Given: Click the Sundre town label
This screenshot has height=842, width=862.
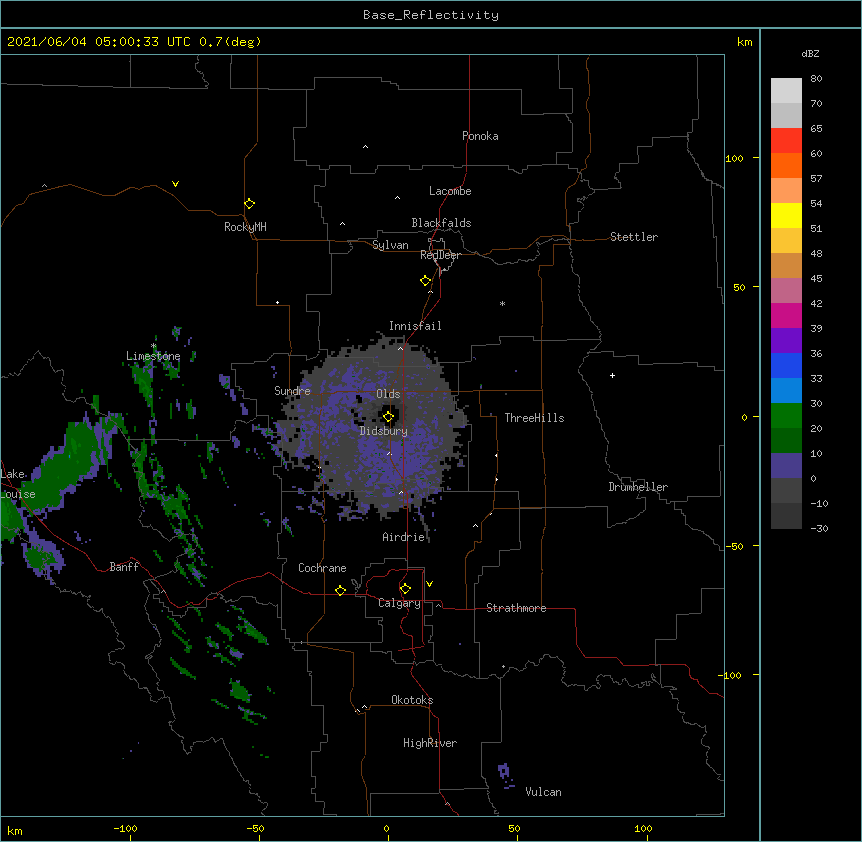Looking at the screenshot, I should [x=292, y=391].
